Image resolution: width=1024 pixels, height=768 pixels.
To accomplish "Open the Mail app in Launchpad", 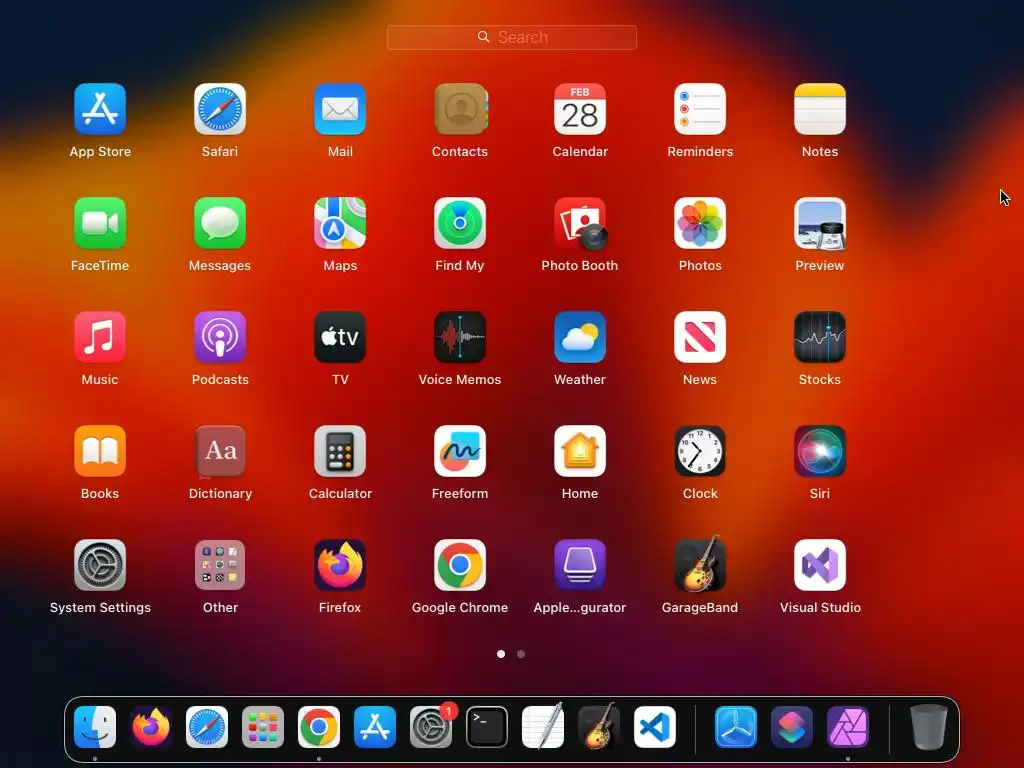I will (340, 109).
